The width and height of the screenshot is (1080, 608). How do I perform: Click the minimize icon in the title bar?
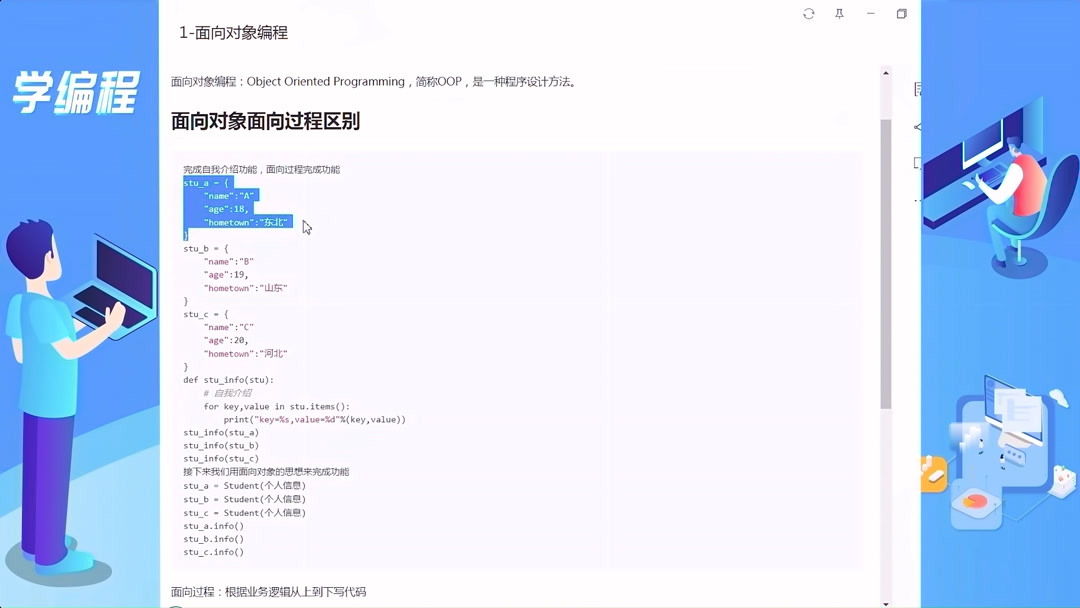870,14
